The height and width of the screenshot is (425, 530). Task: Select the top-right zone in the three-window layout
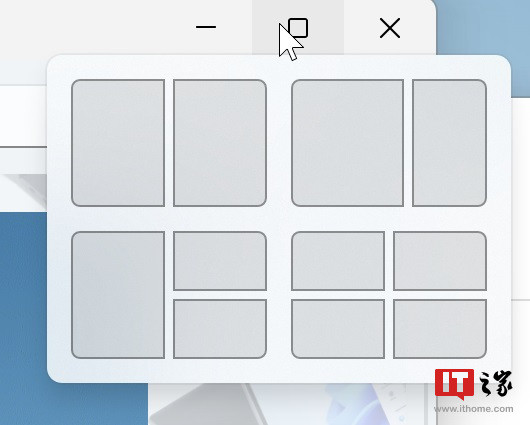(220, 261)
